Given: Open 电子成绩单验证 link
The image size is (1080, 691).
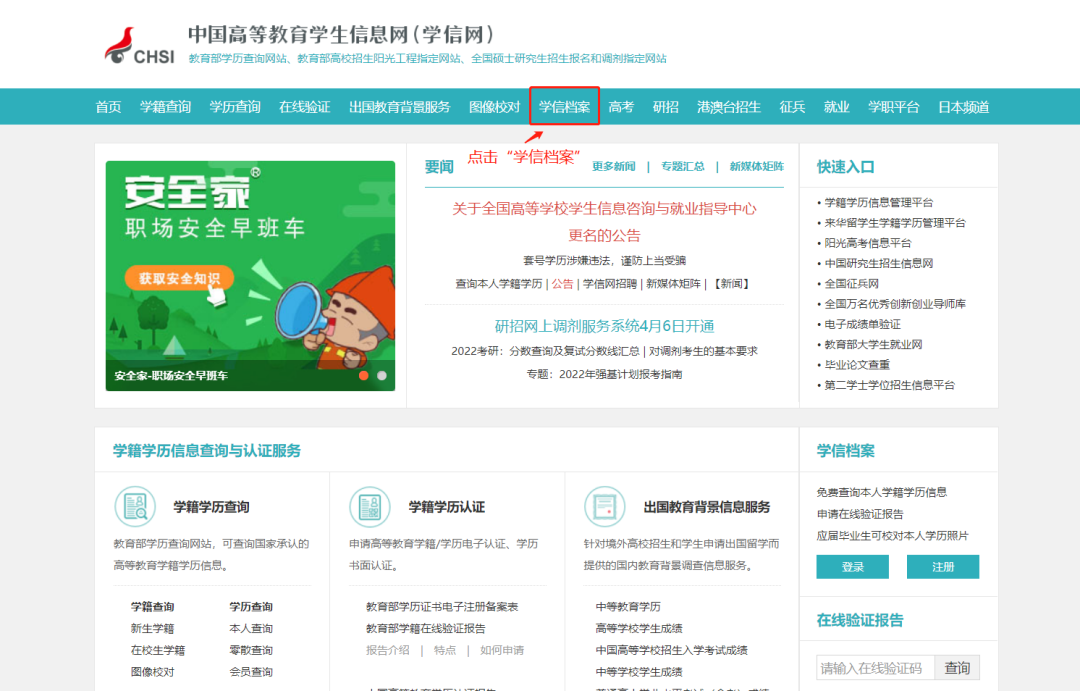Looking at the screenshot, I should tap(862, 324).
